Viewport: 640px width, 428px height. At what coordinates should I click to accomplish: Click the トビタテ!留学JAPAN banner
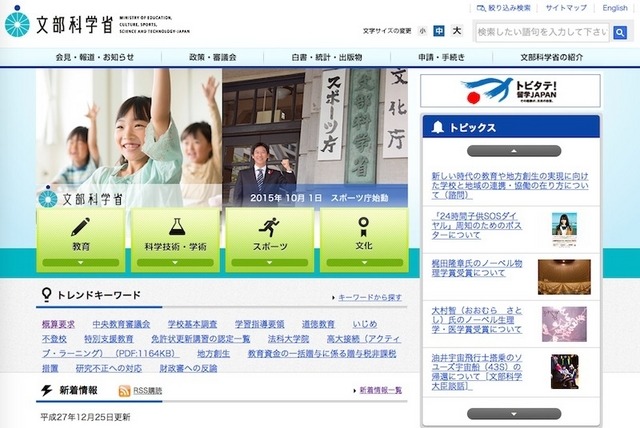point(510,91)
